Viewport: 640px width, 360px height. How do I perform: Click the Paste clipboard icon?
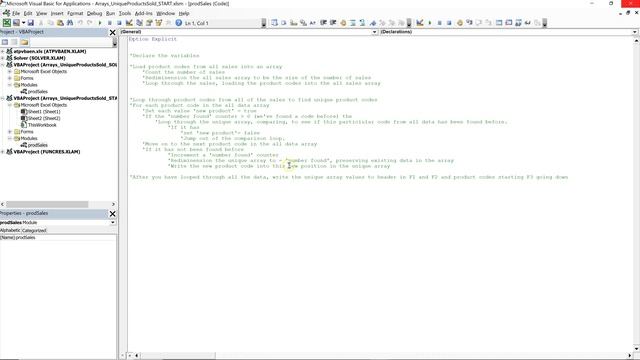(x=60, y=23)
